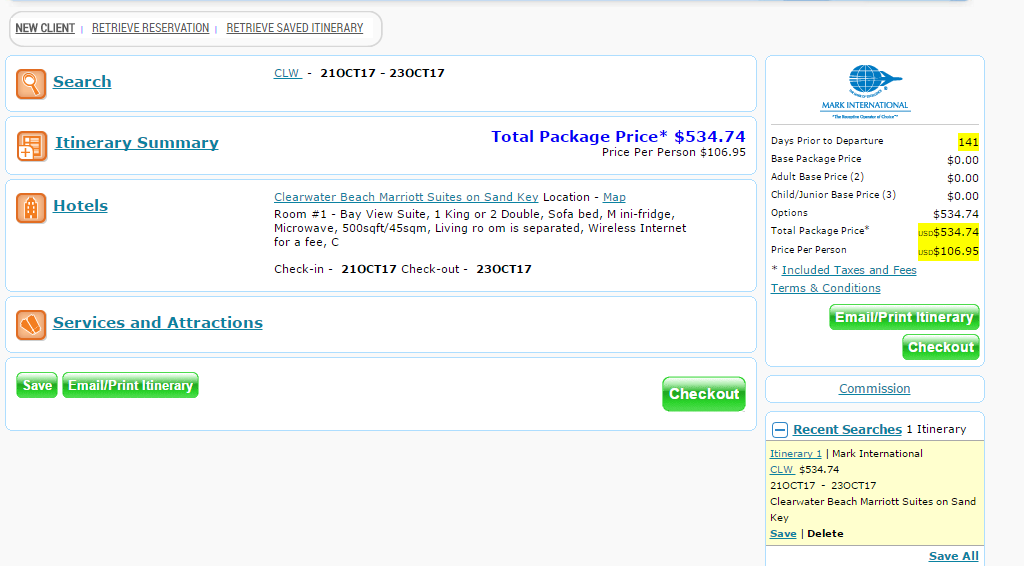Viewport: 1024px width, 566px height.
Task: Click the CLW link in the Search row
Action: 287,73
